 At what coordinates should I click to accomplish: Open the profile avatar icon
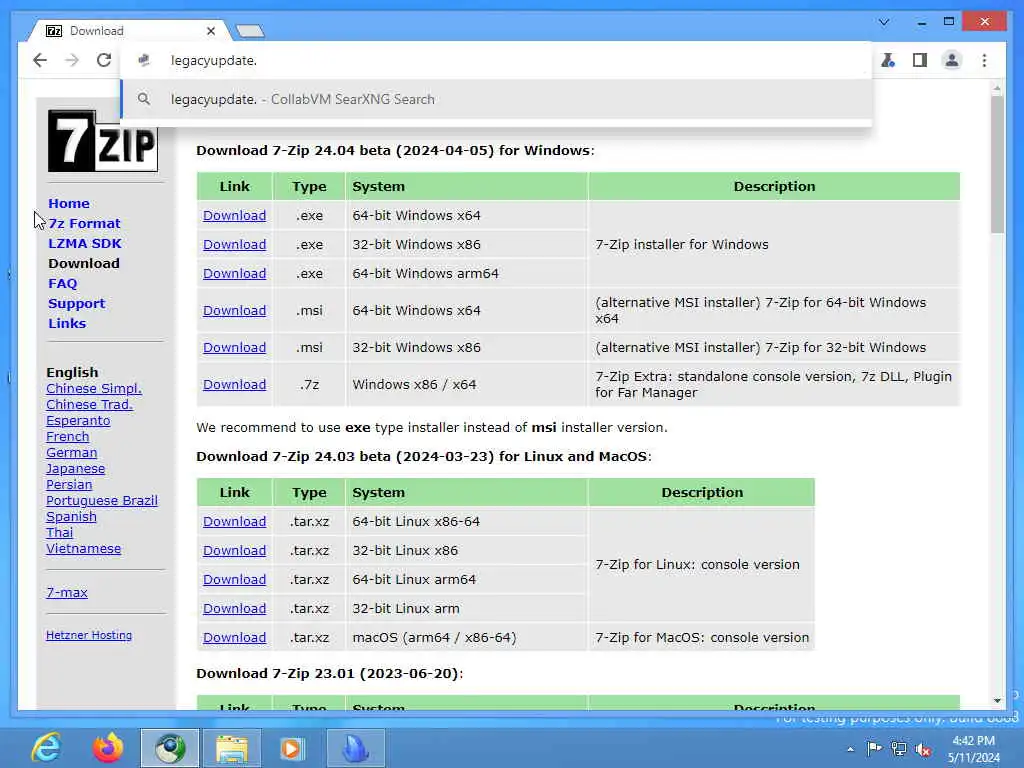(952, 60)
